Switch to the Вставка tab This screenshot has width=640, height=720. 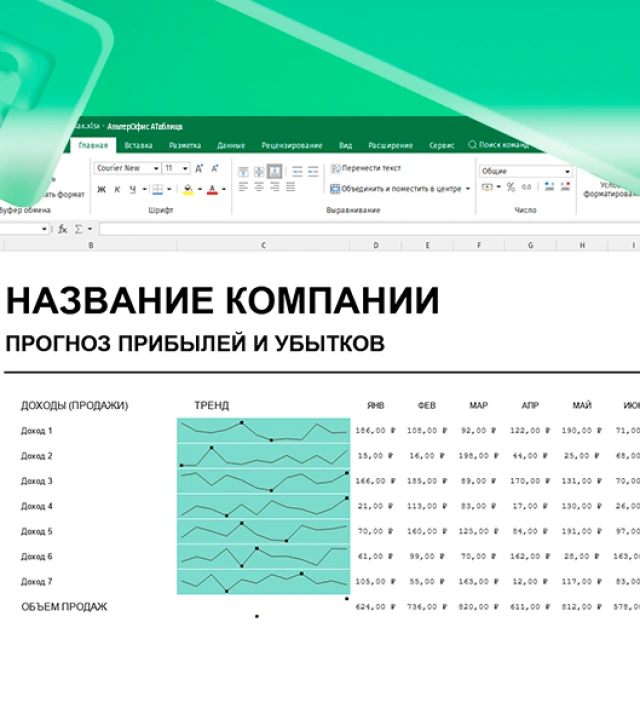coord(138,145)
